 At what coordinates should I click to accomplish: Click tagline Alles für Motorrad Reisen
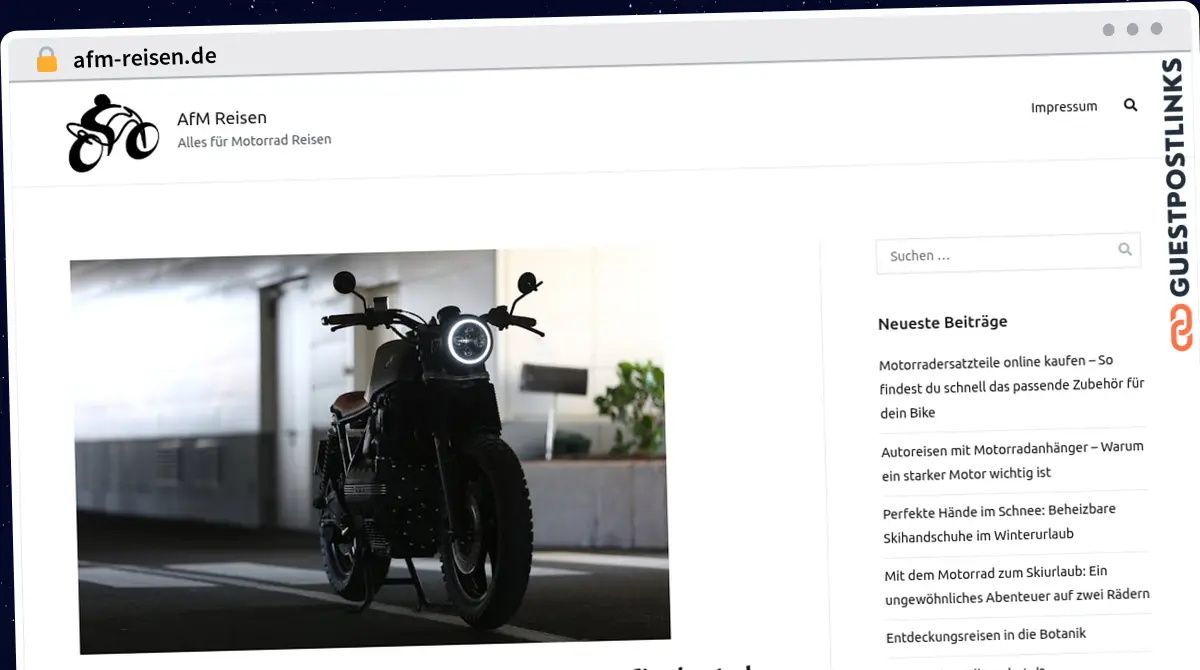click(x=254, y=141)
